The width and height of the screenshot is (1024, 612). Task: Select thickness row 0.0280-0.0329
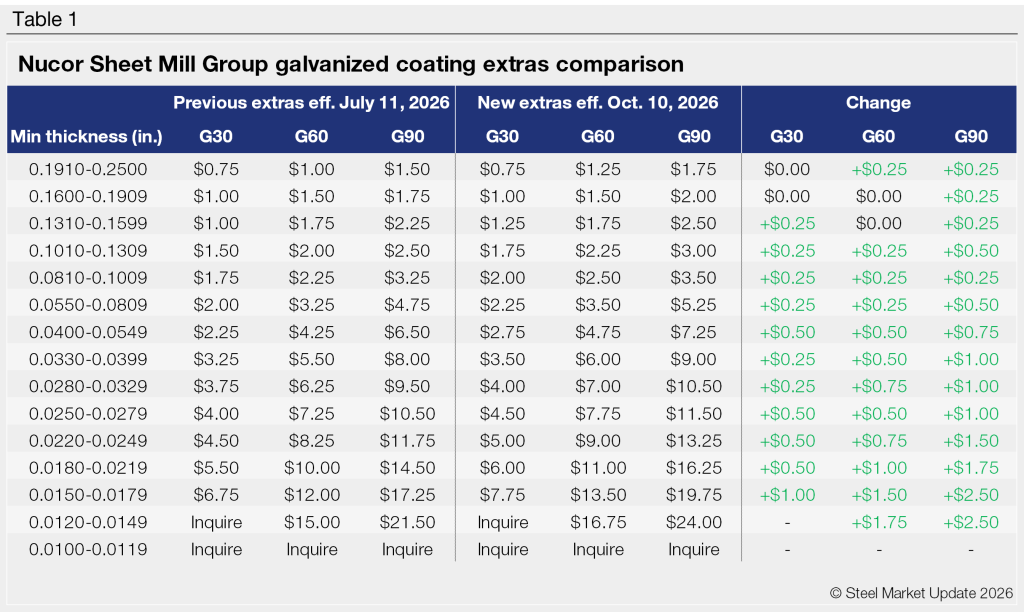click(x=512, y=386)
